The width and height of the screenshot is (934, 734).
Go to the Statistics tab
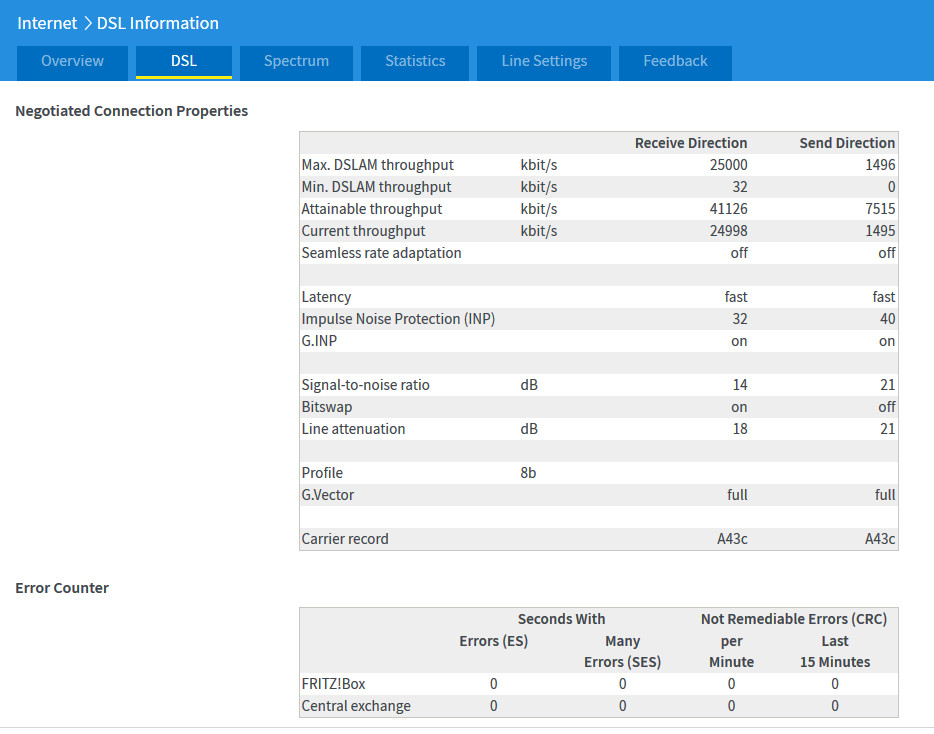coord(415,61)
